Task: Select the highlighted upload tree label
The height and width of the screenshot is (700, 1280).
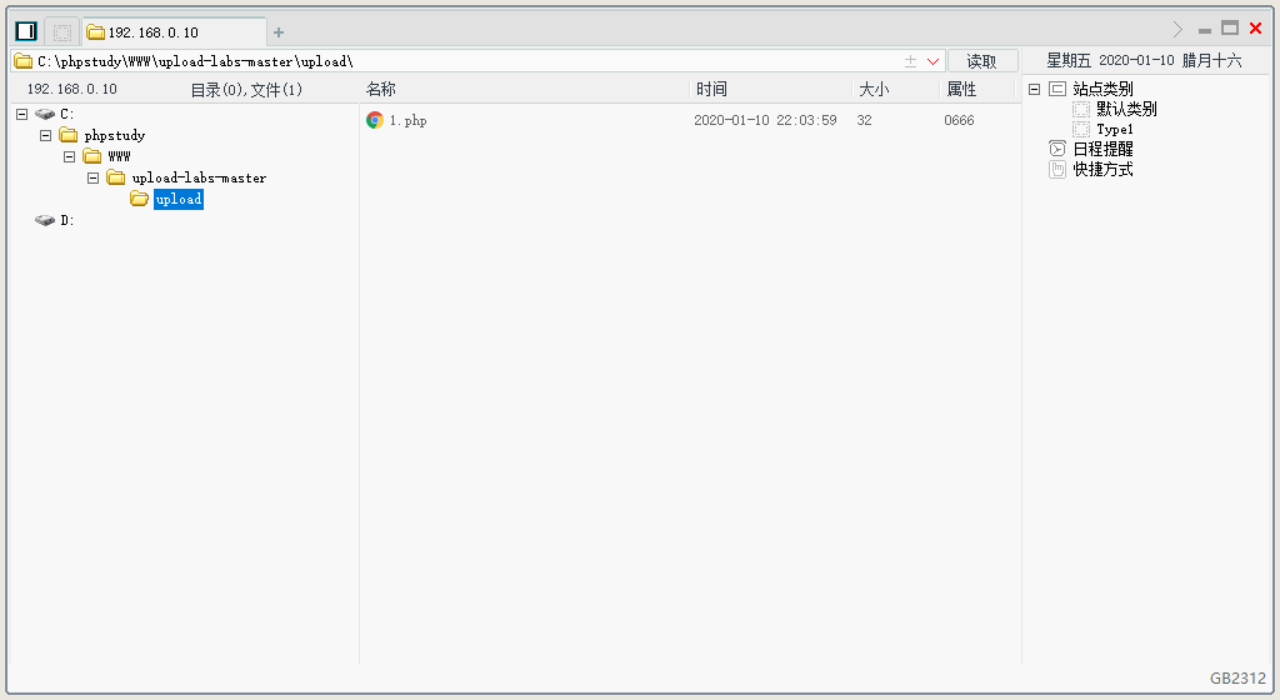Action: tap(179, 199)
